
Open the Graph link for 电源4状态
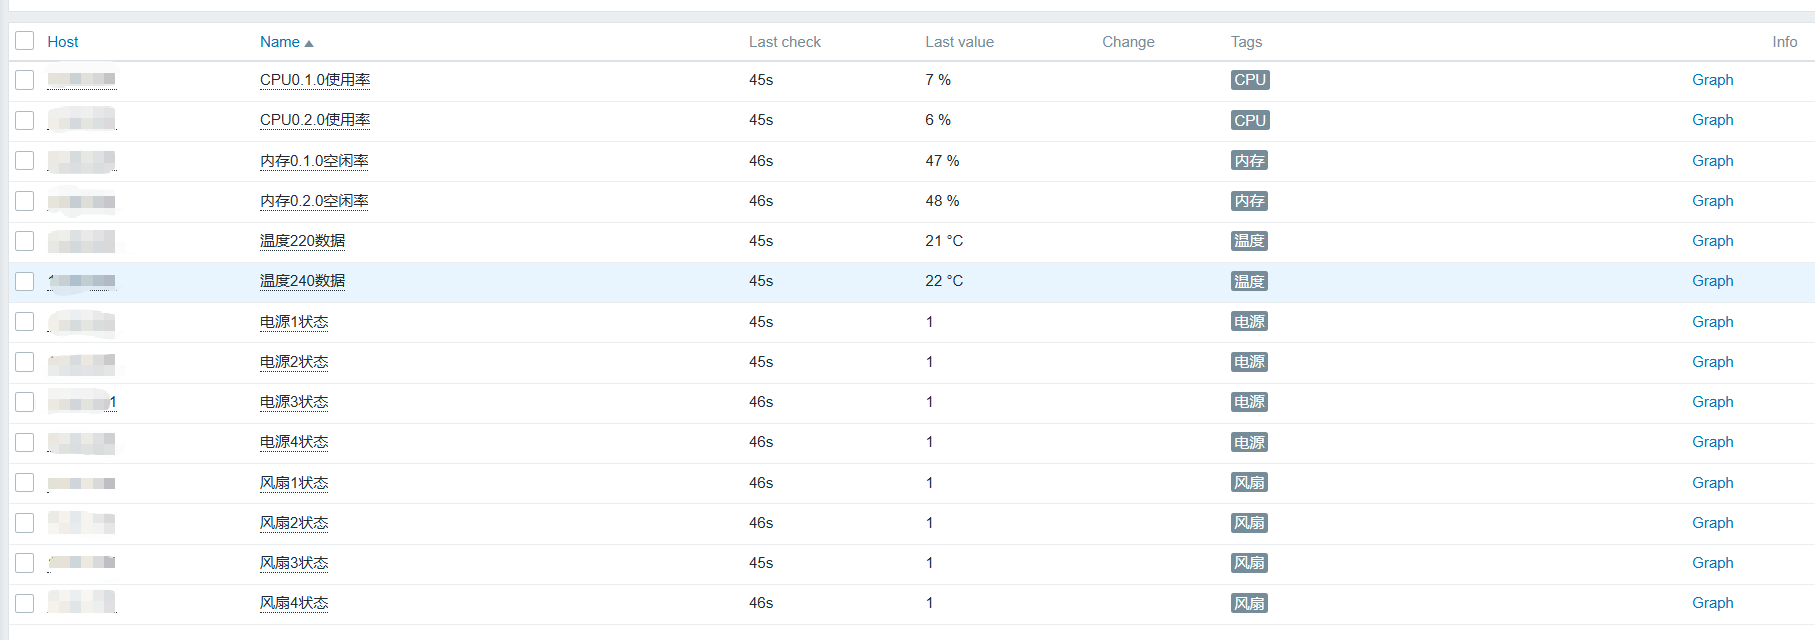1712,442
